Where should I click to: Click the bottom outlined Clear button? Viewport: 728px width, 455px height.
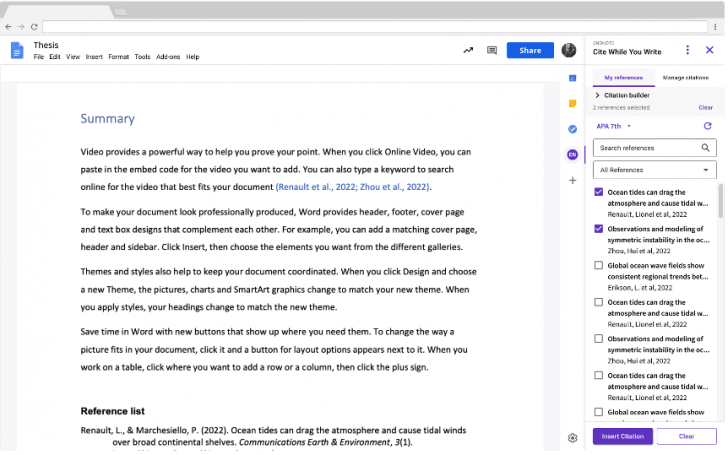click(x=686, y=436)
